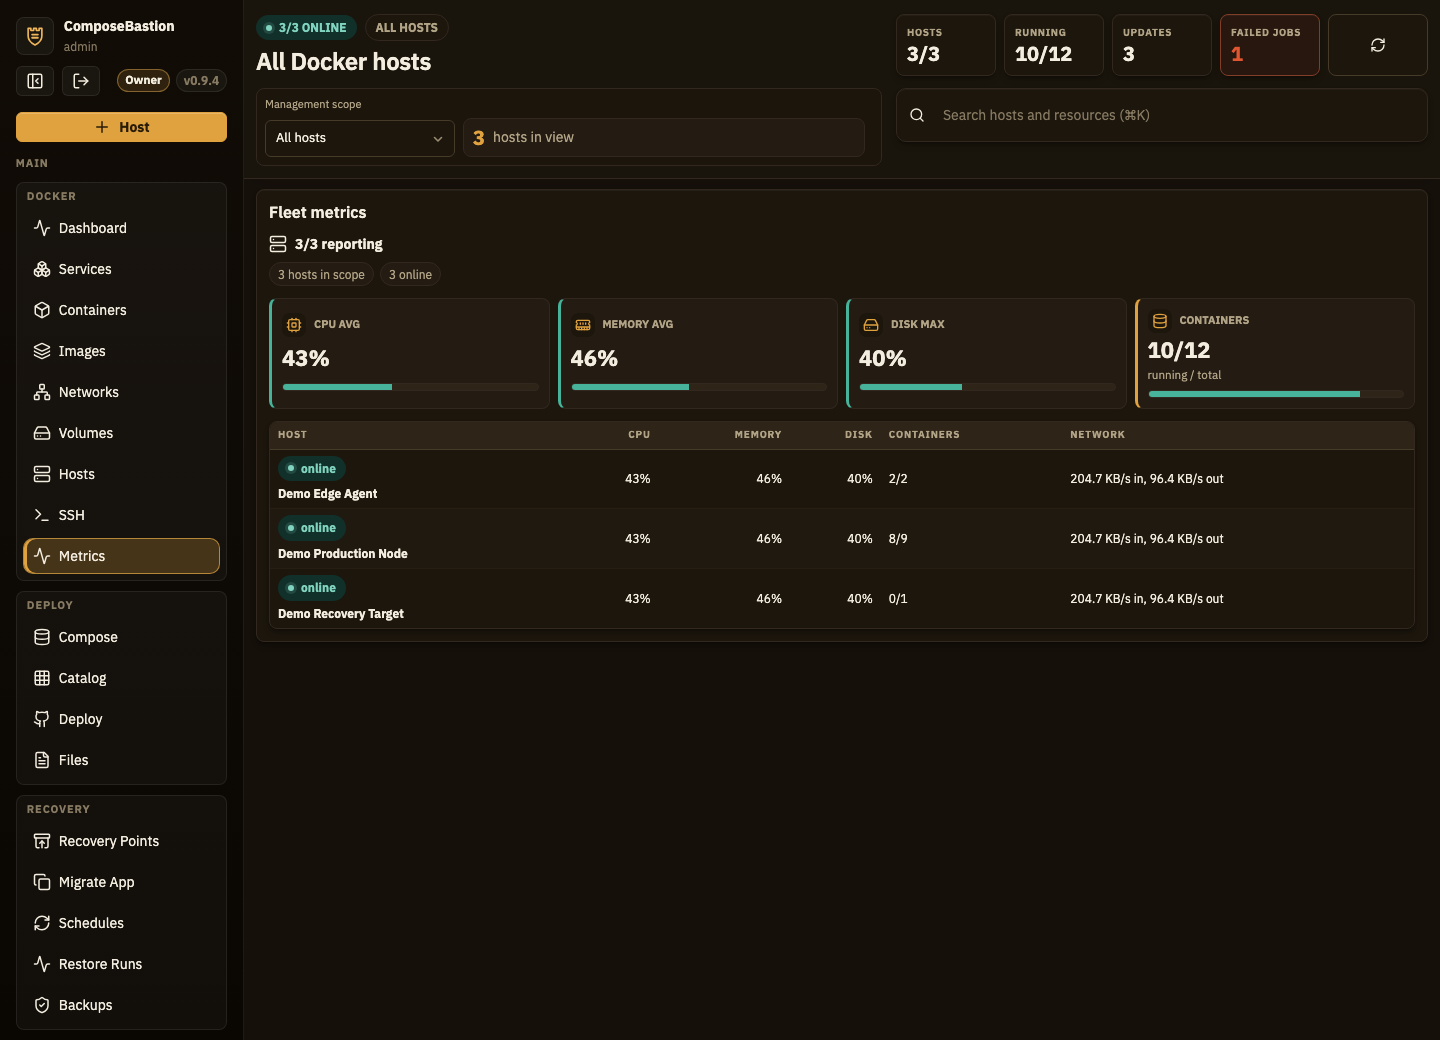Click the v0.9.4 version badge
The height and width of the screenshot is (1040, 1440).
201,81
